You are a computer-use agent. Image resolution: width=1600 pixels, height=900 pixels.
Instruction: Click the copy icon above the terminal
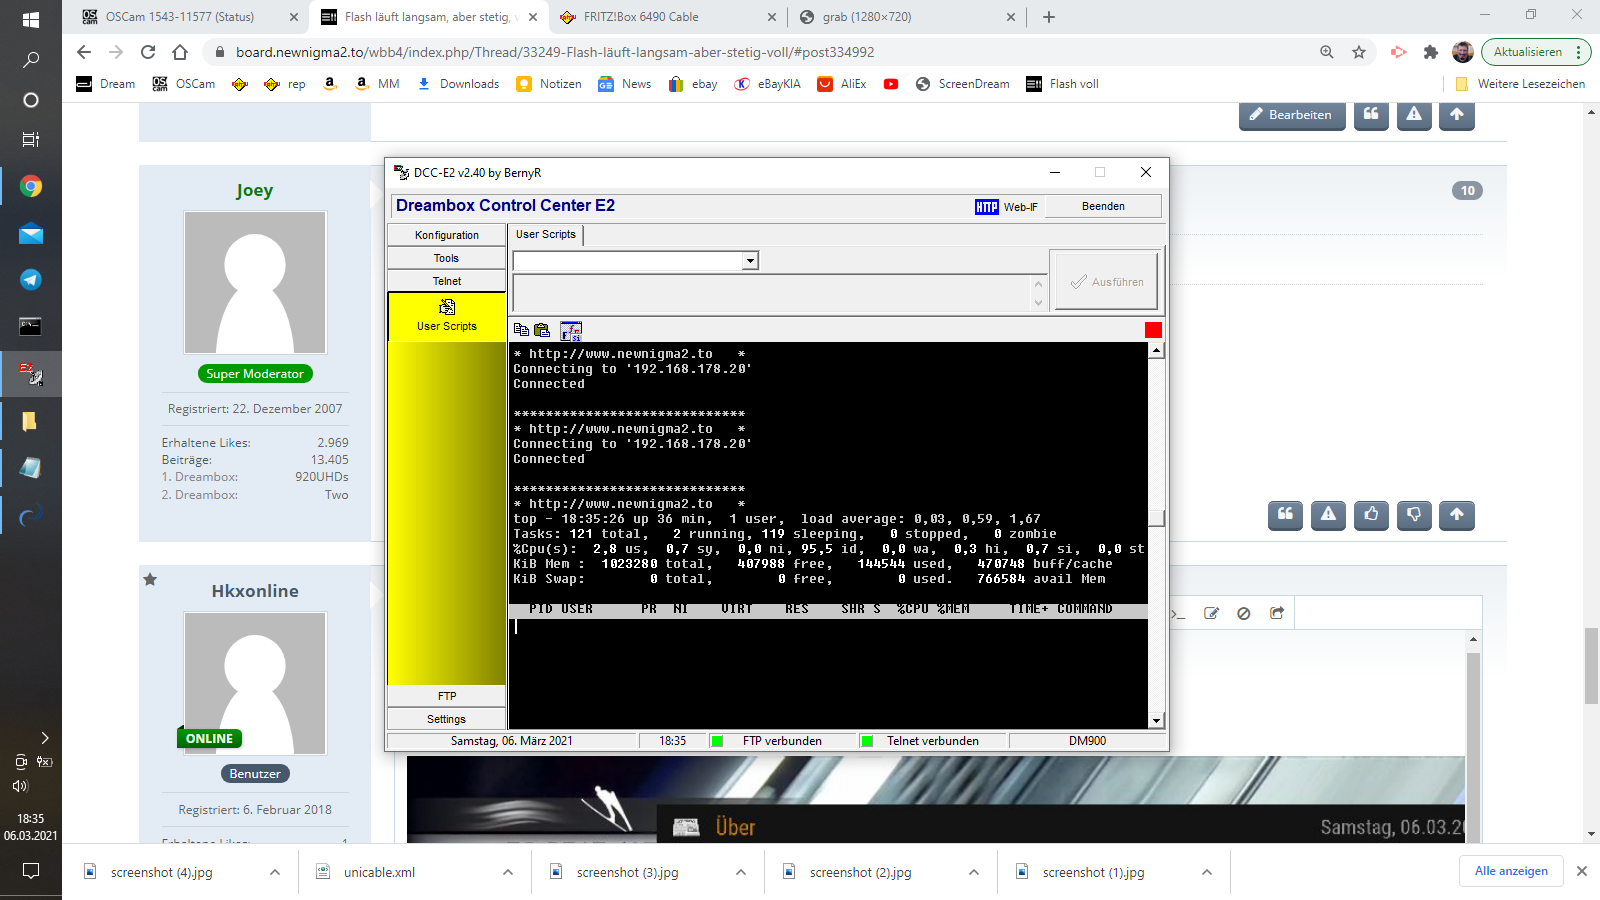tap(521, 330)
